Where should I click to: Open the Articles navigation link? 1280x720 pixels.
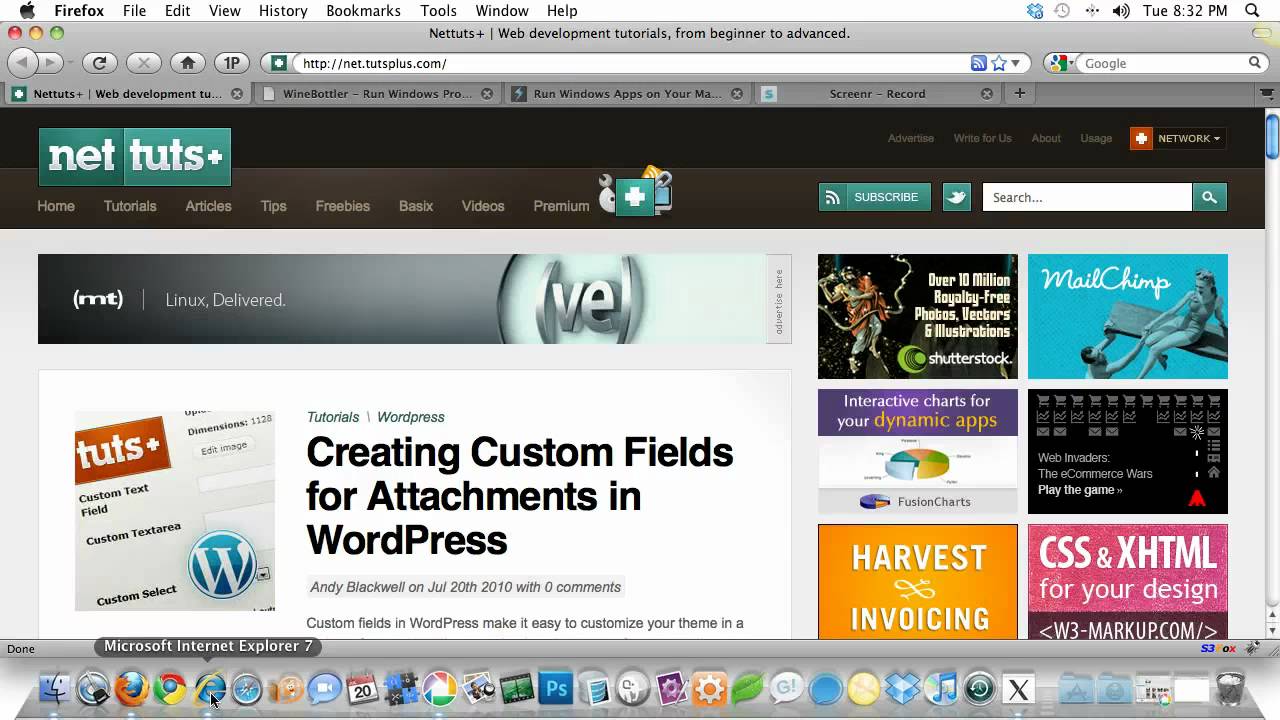click(208, 206)
